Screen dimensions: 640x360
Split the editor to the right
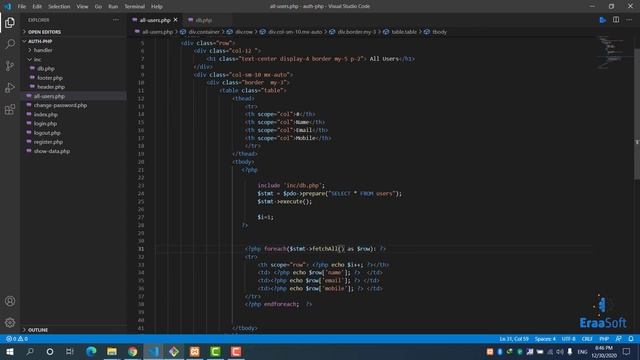(616, 20)
